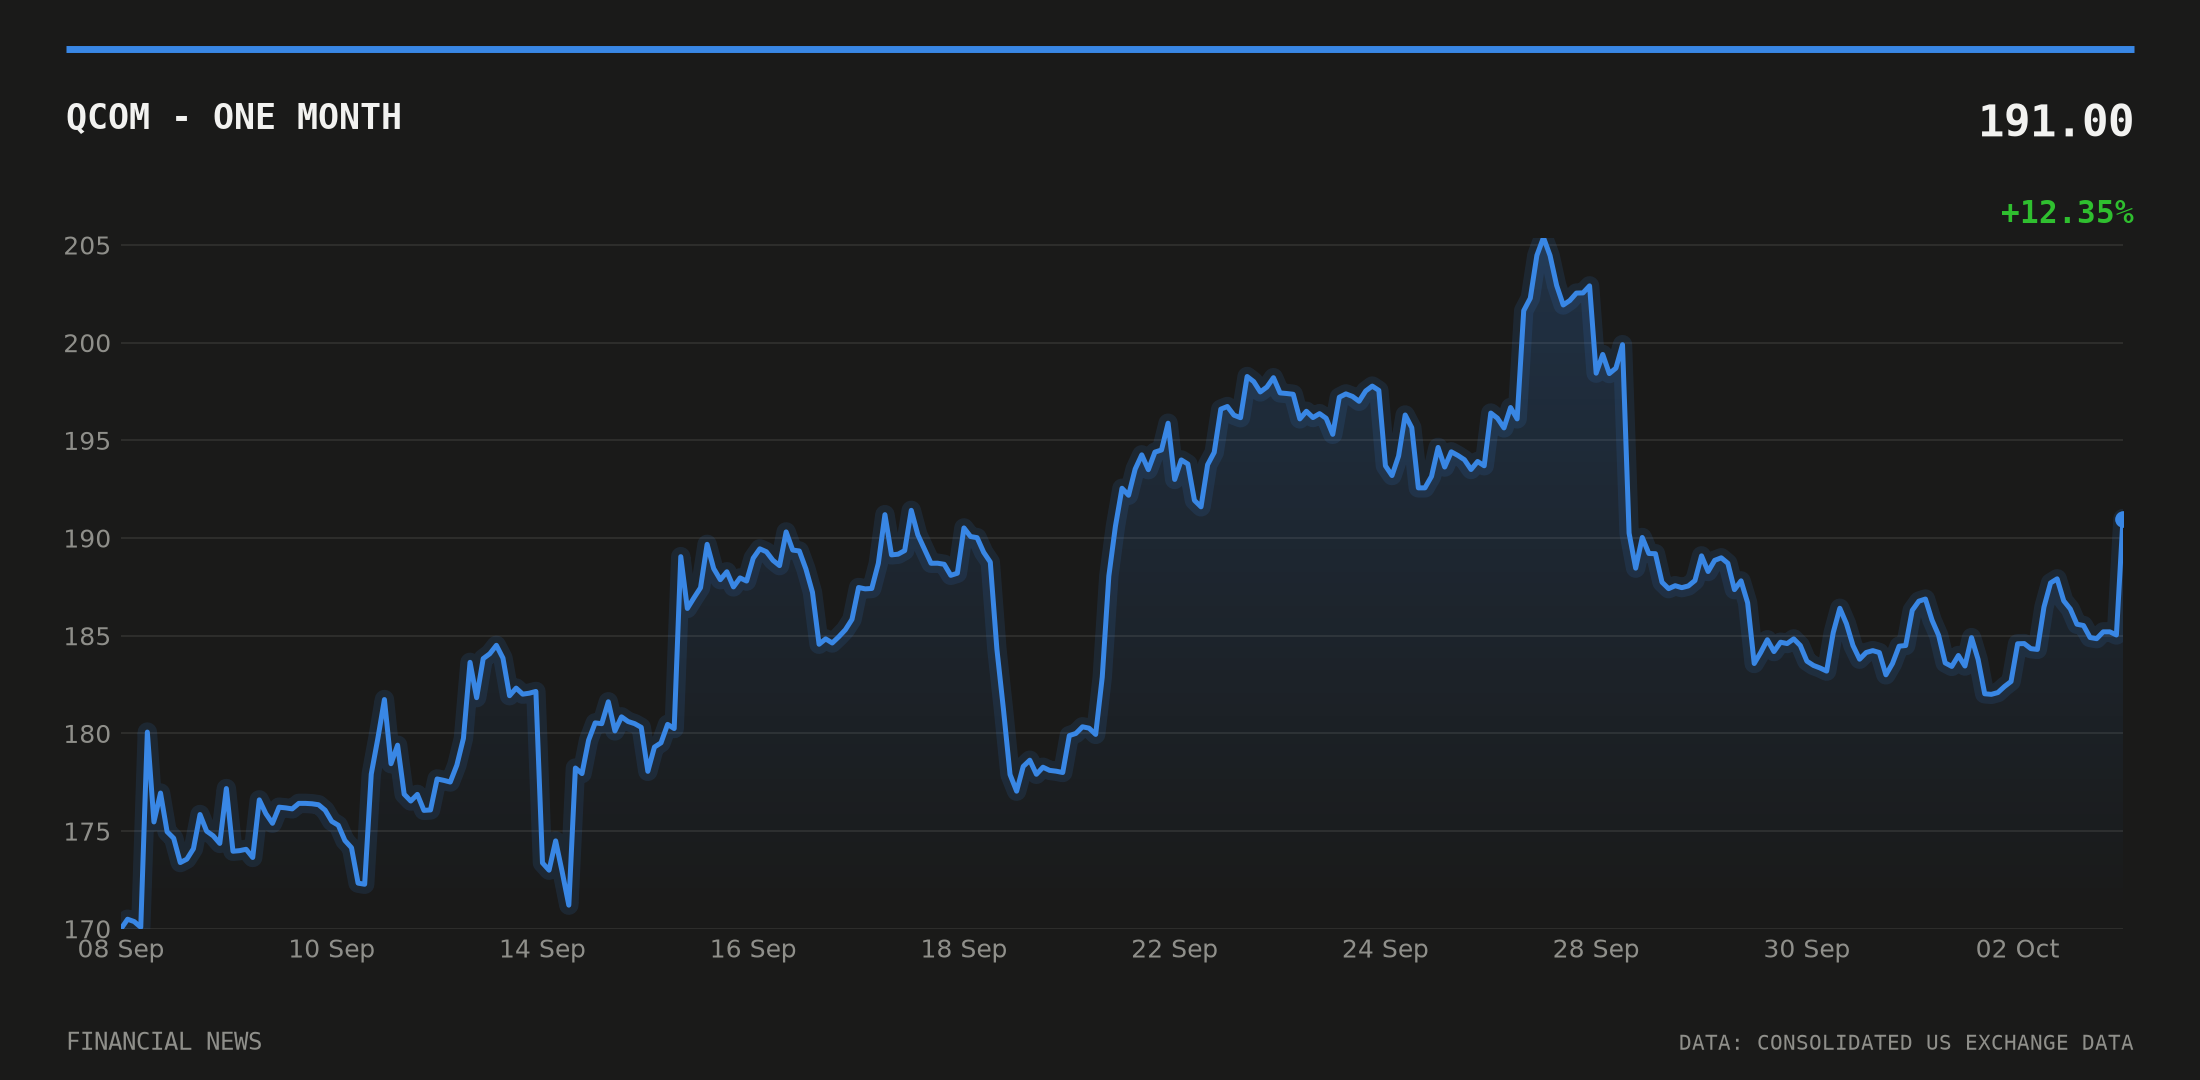The width and height of the screenshot is (2200, 1080).
Task: Click the 18 Sep date label
Action: pos(964,949)
